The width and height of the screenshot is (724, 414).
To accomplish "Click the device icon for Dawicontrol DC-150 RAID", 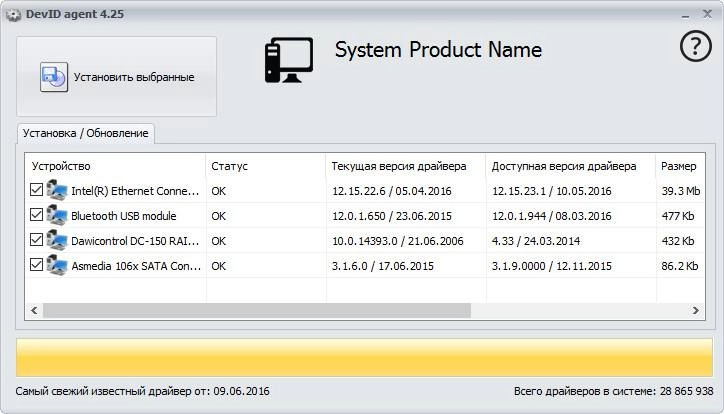I will click(57, 240).
